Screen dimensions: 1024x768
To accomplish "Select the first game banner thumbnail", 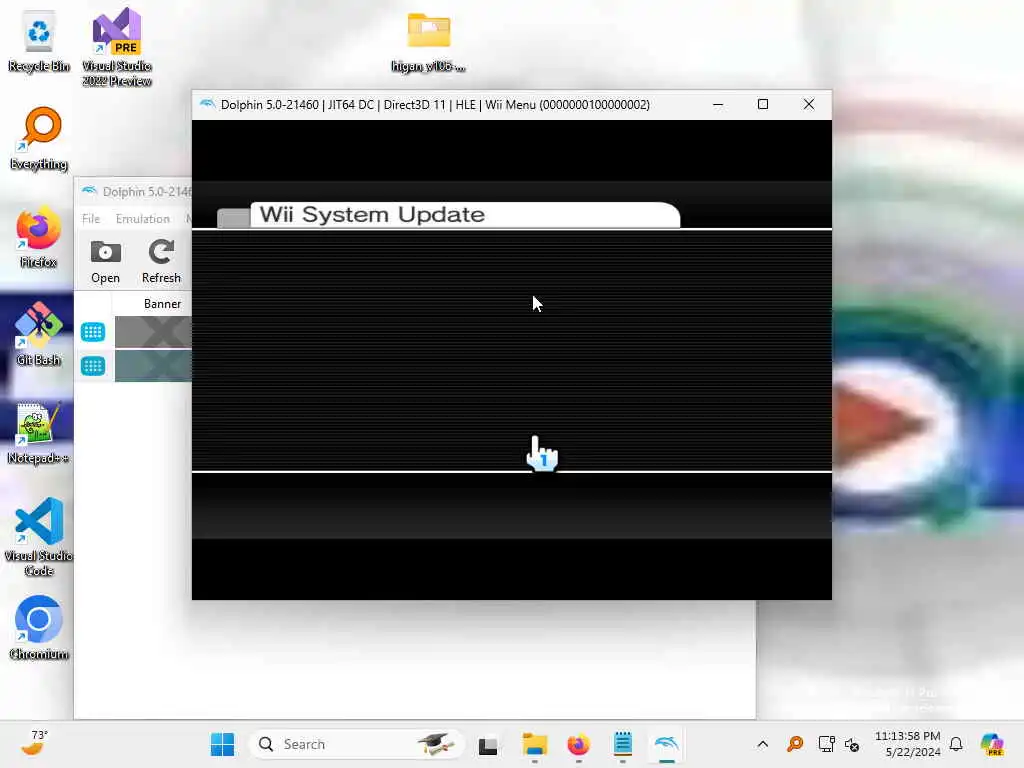I will [x=153, y=332].
